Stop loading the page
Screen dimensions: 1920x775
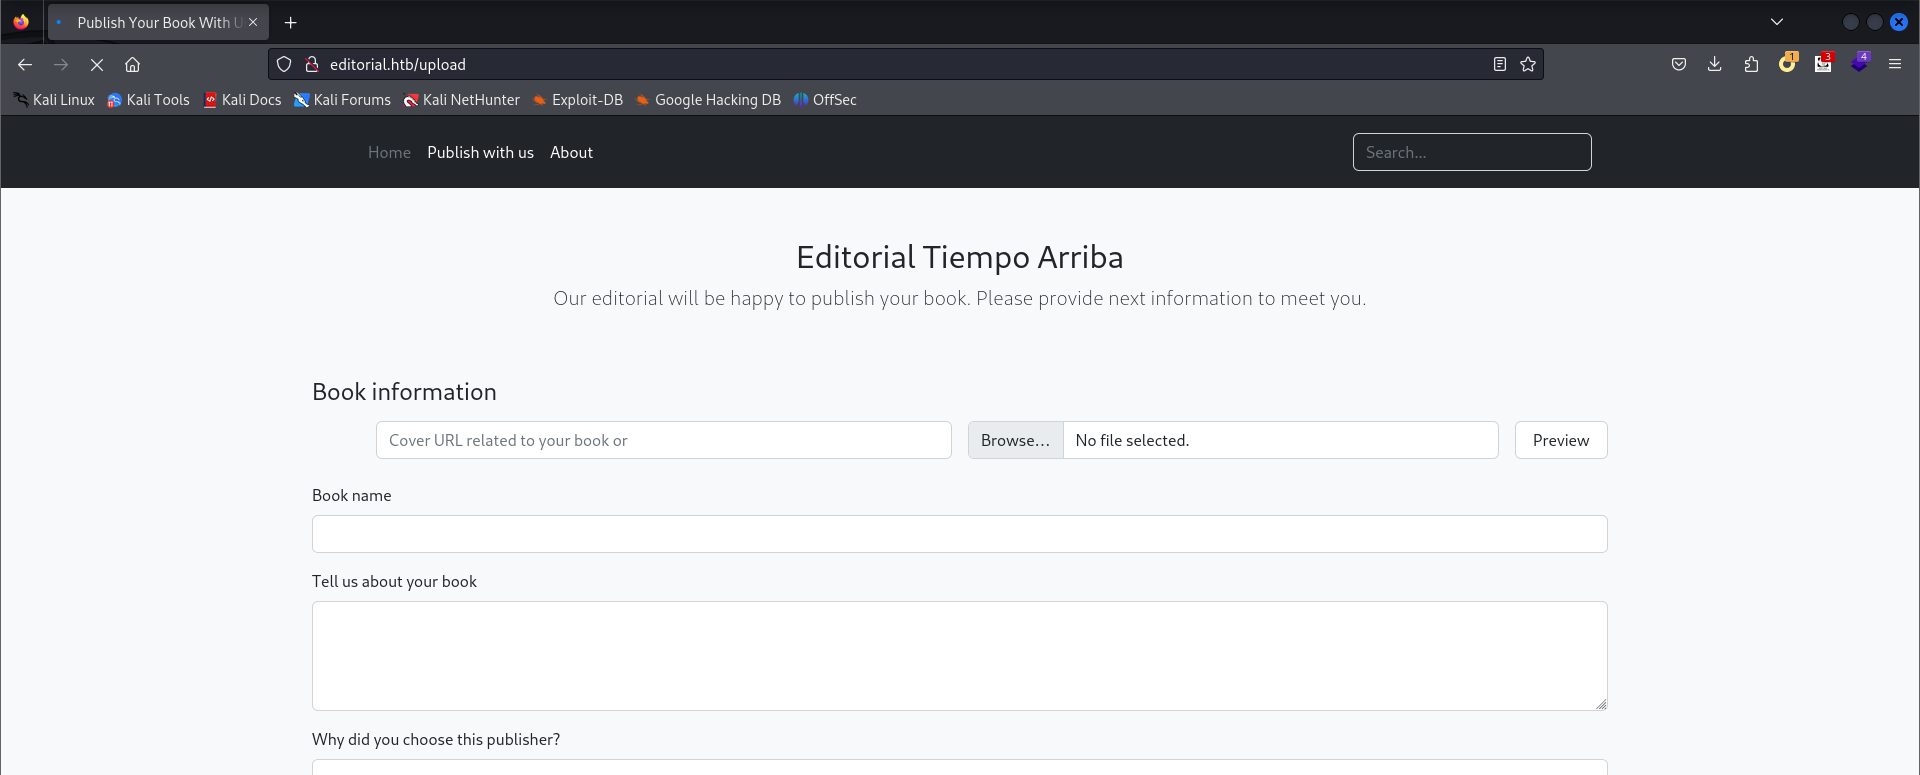pyautogui.click(x=97, y=64)
